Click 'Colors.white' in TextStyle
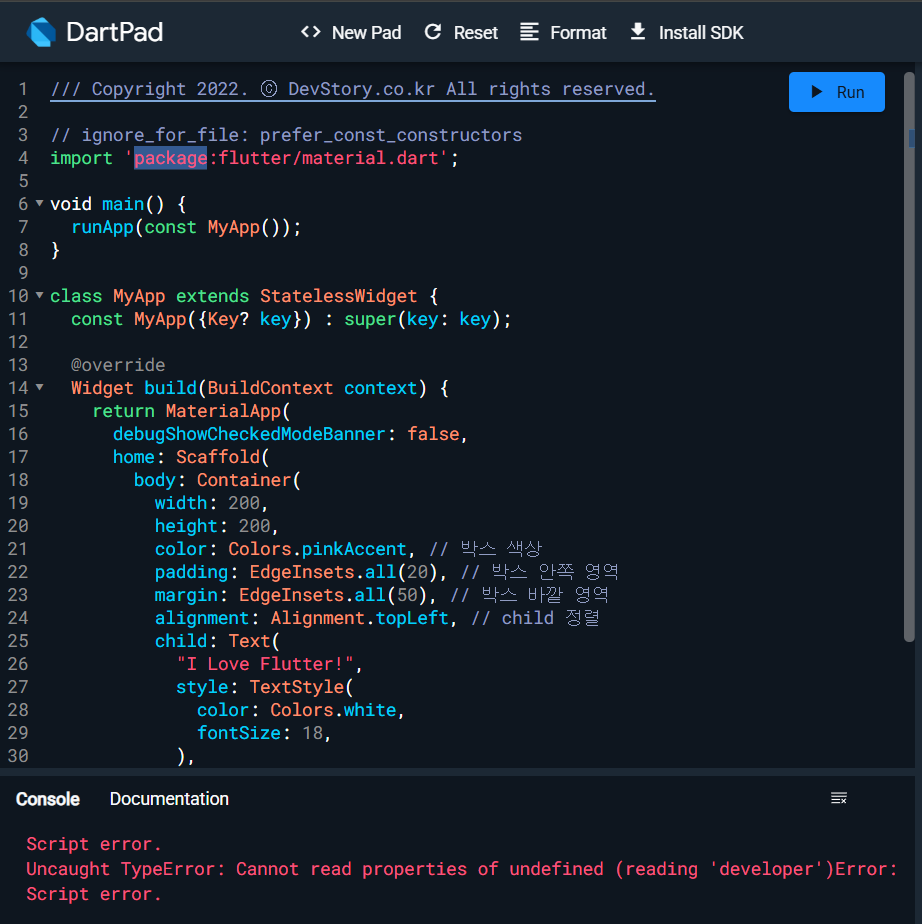 (x=333, y=710)
